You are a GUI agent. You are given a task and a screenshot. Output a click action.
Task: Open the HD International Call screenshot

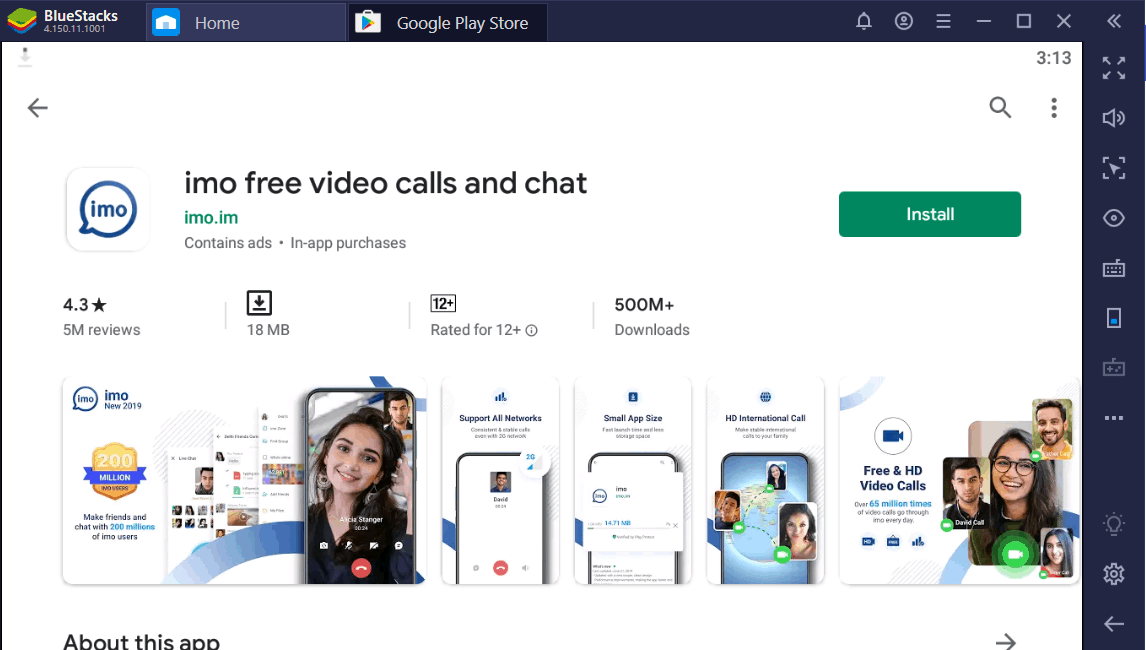[765, 480]
